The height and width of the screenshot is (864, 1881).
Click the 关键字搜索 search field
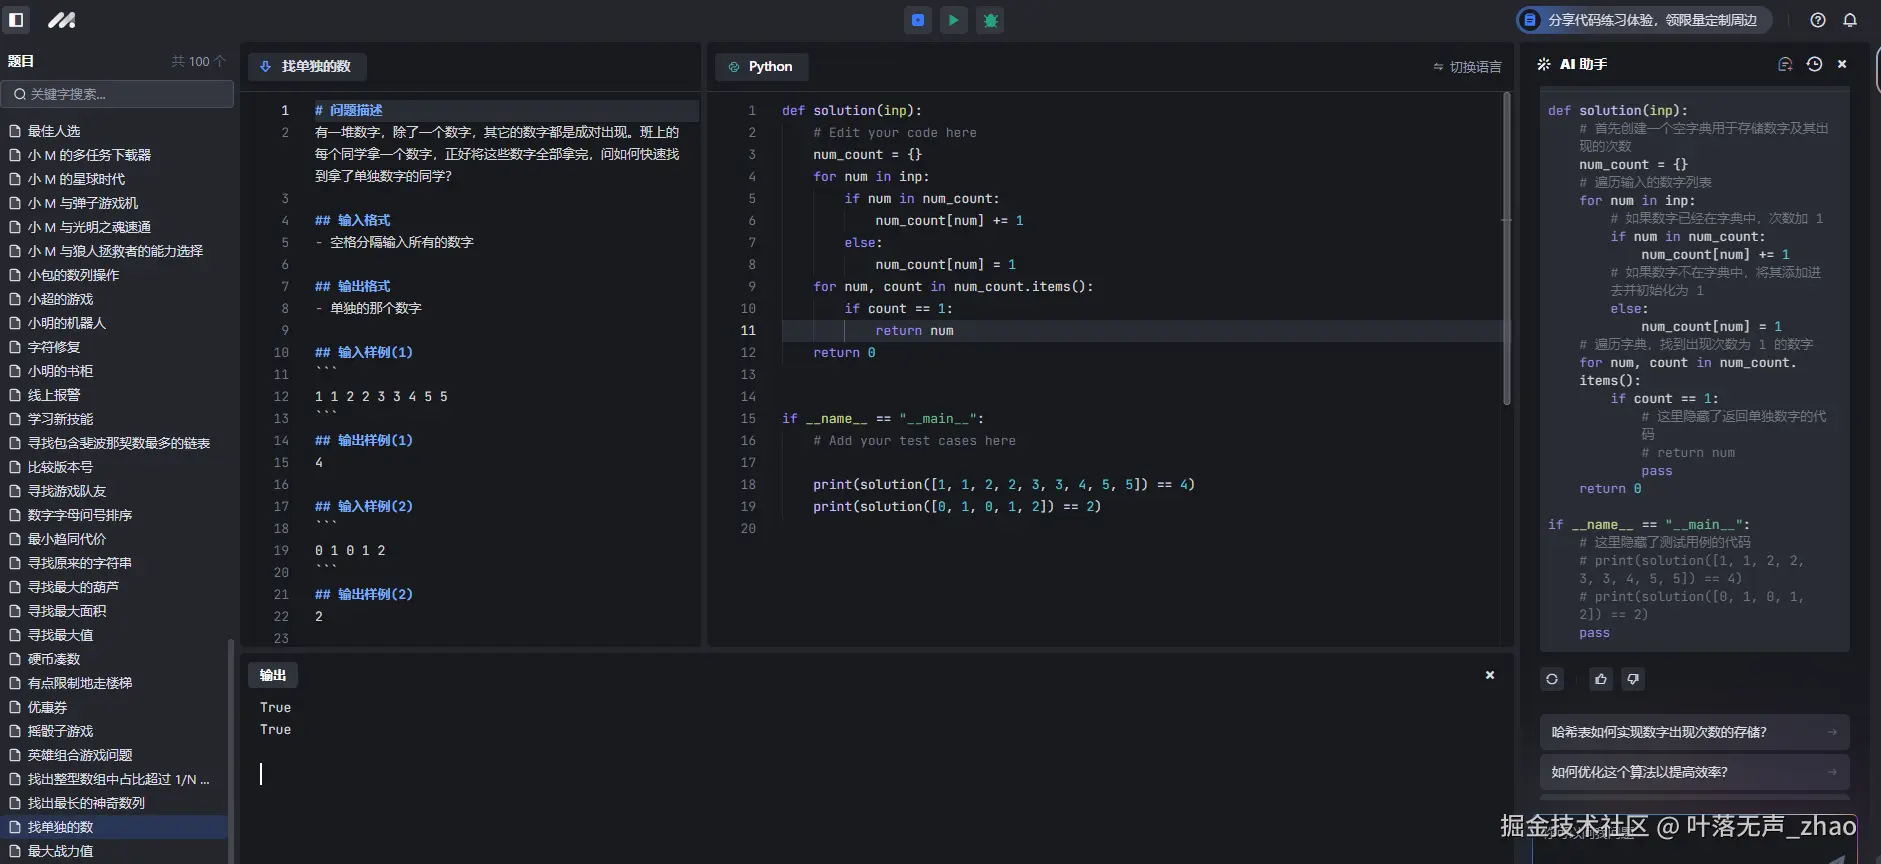click(118, 94)
